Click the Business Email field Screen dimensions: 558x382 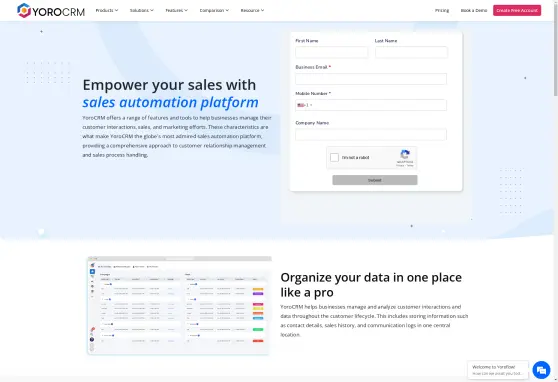371,79
